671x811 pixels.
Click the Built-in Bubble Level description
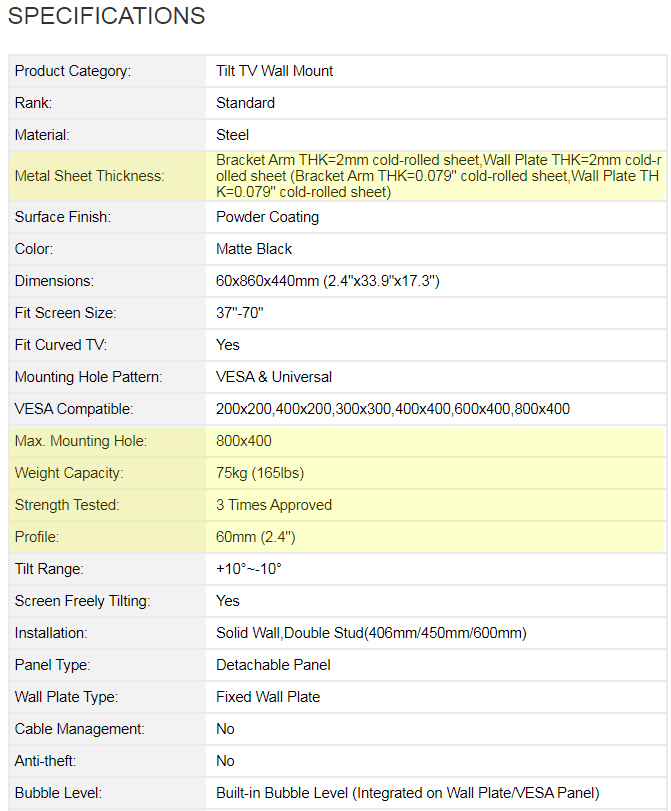click(407, 793)
